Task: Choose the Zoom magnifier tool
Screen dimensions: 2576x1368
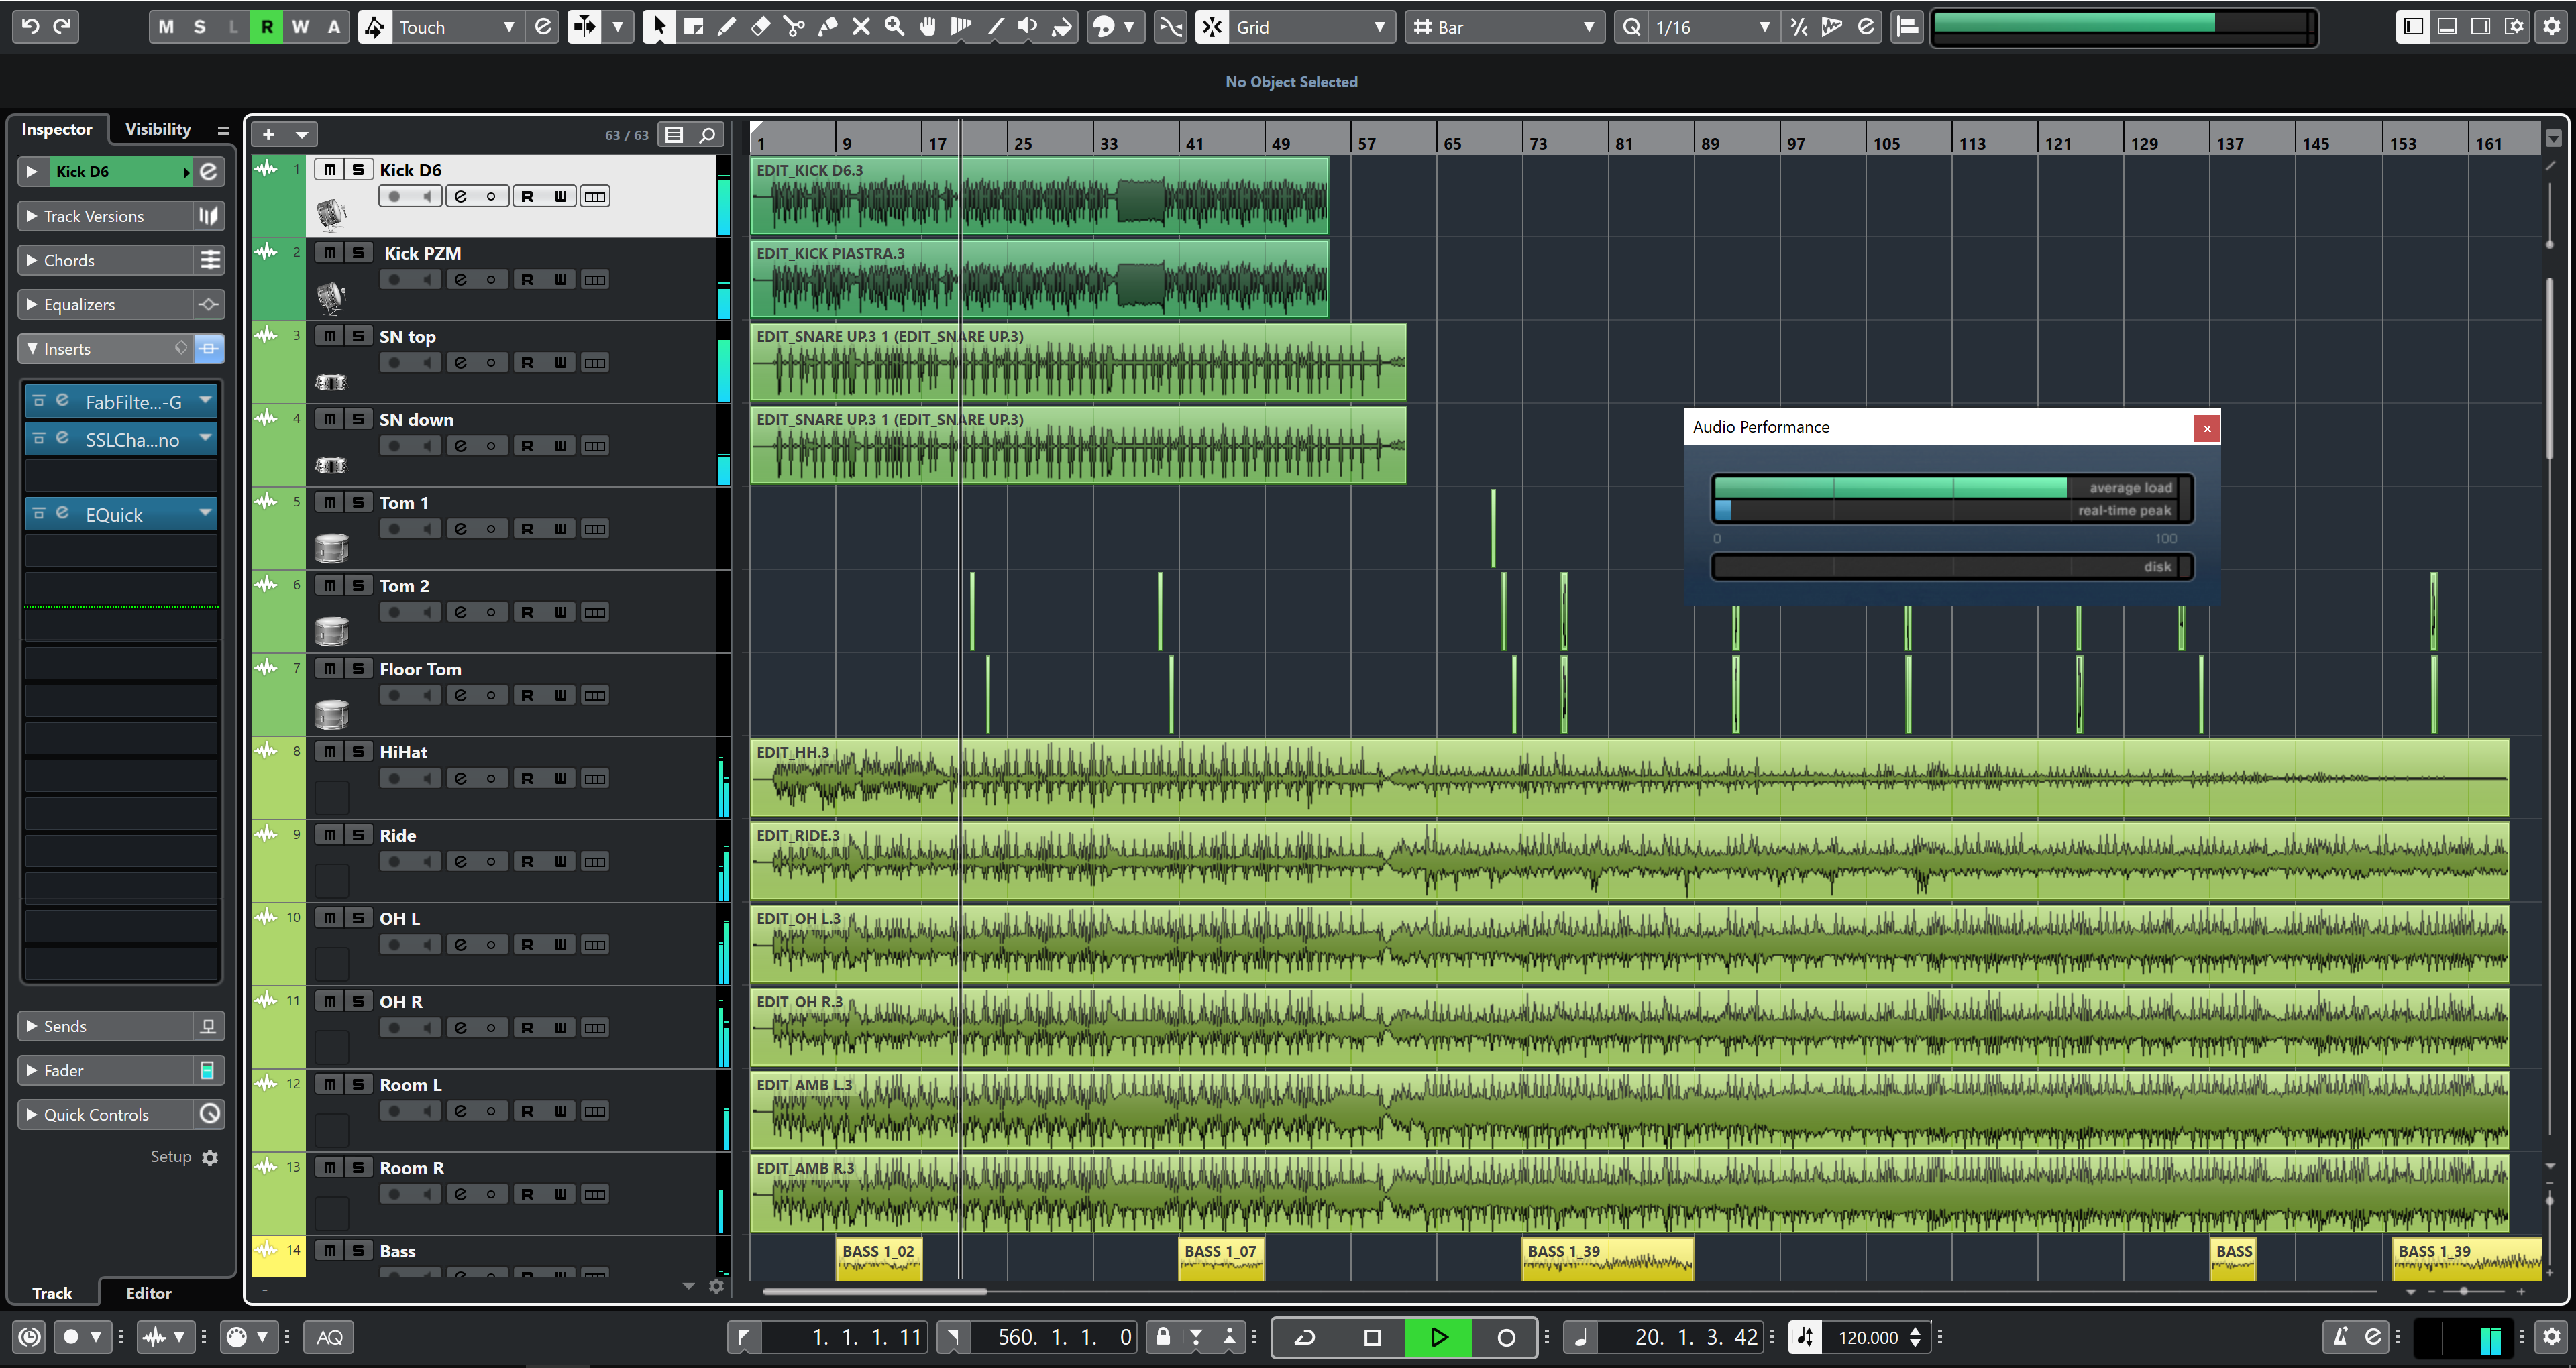Action: coord(894,27)
